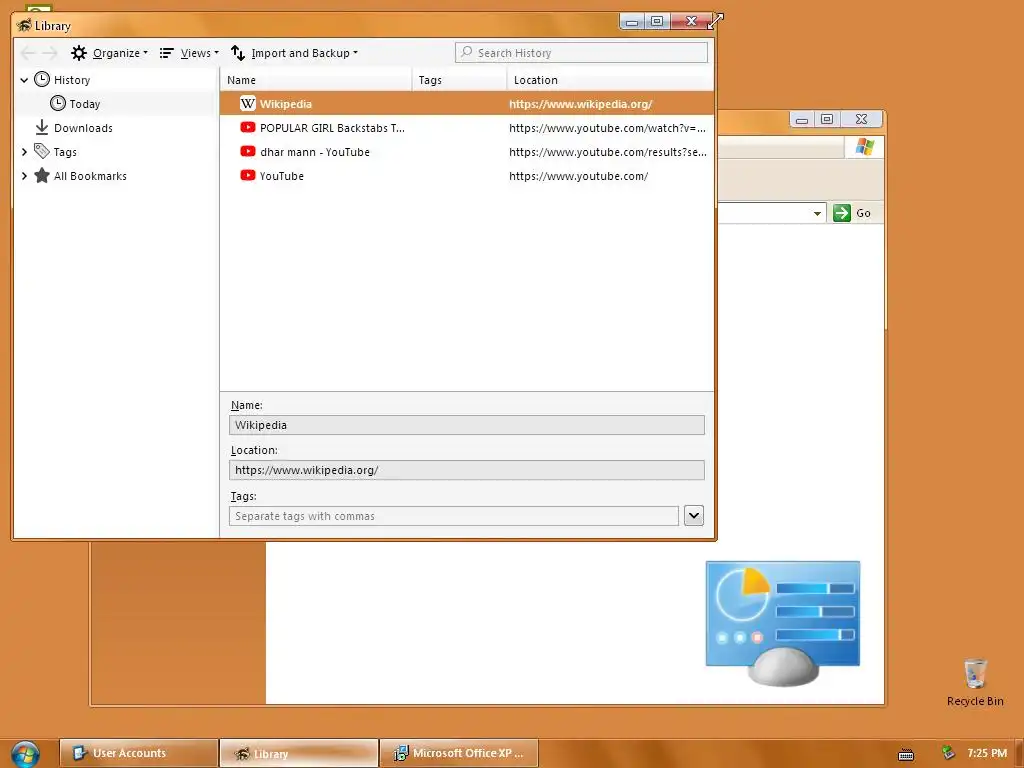The width and height of the screenshot is (1024, 768).
Task: Open the Recycle Bin on desktop
Action: (975, 682)
